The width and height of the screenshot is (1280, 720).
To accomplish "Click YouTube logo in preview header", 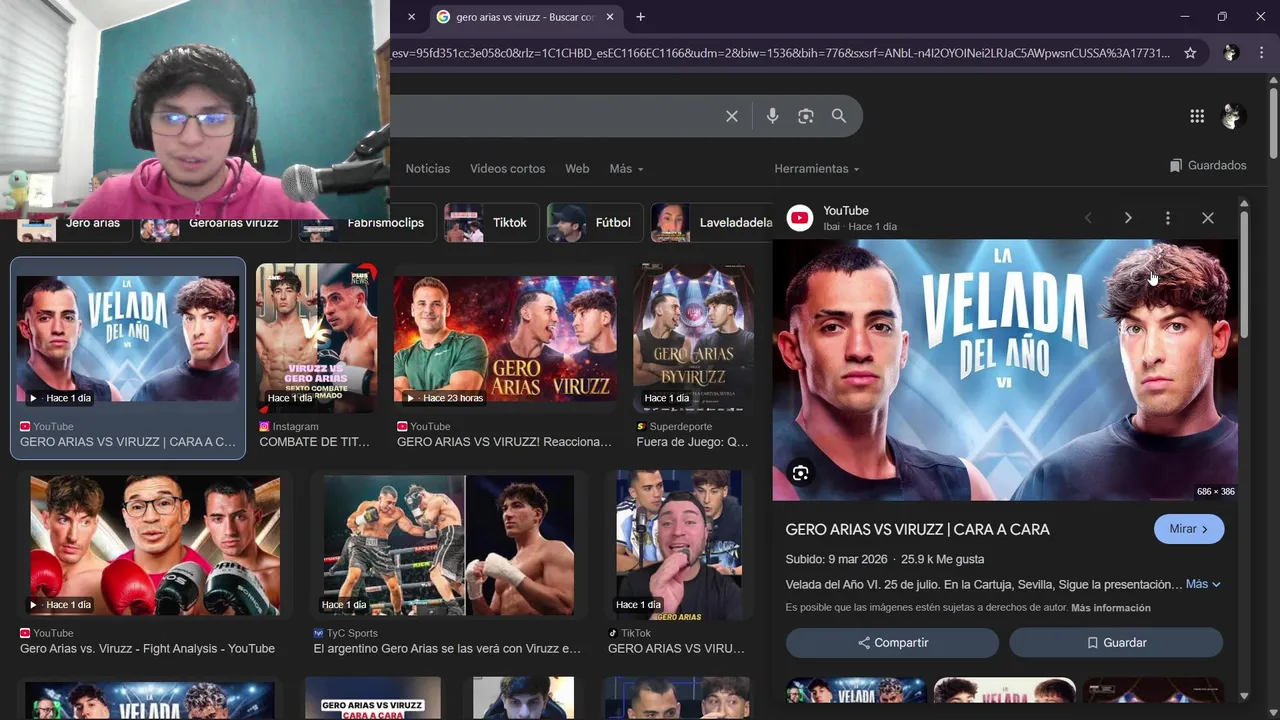I will (x=800, y=218).
